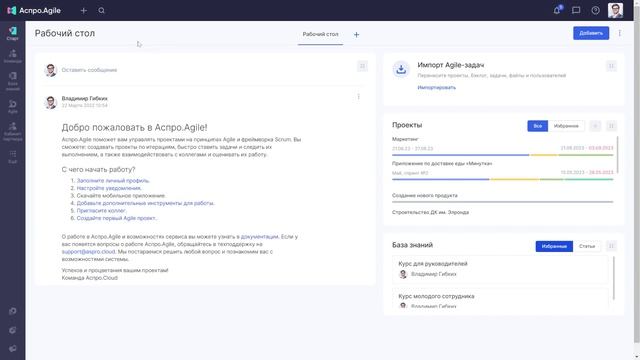Screen dimensions: 640x360
Task: Click the Добавить button
Action: [x=591, y=33]
